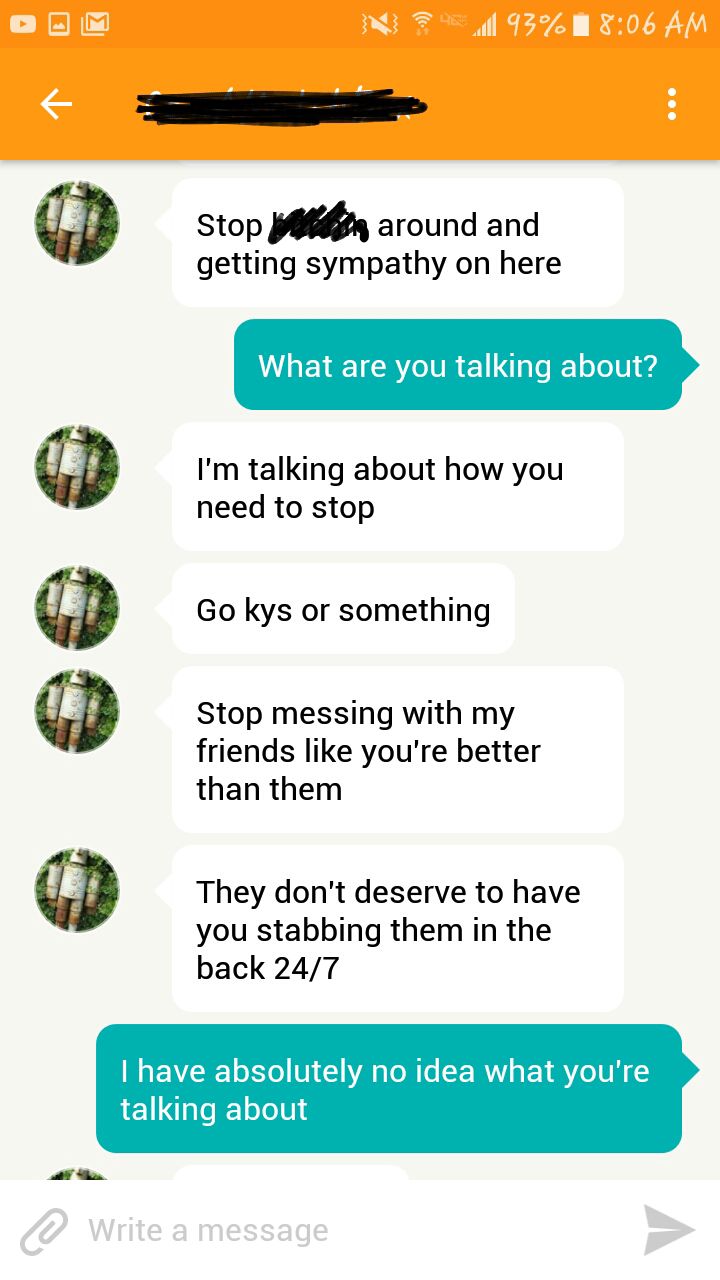Select the 'Go kys or something' message bubble

tap(343, 609)
